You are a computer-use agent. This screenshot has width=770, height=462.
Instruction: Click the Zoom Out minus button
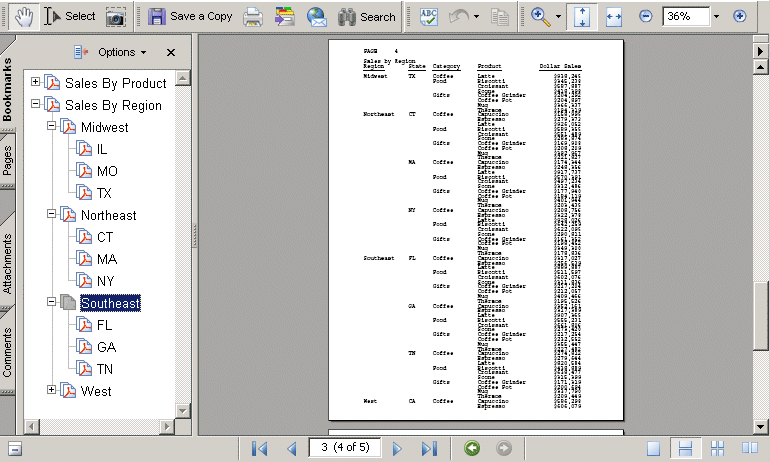(x=646, y=16)
